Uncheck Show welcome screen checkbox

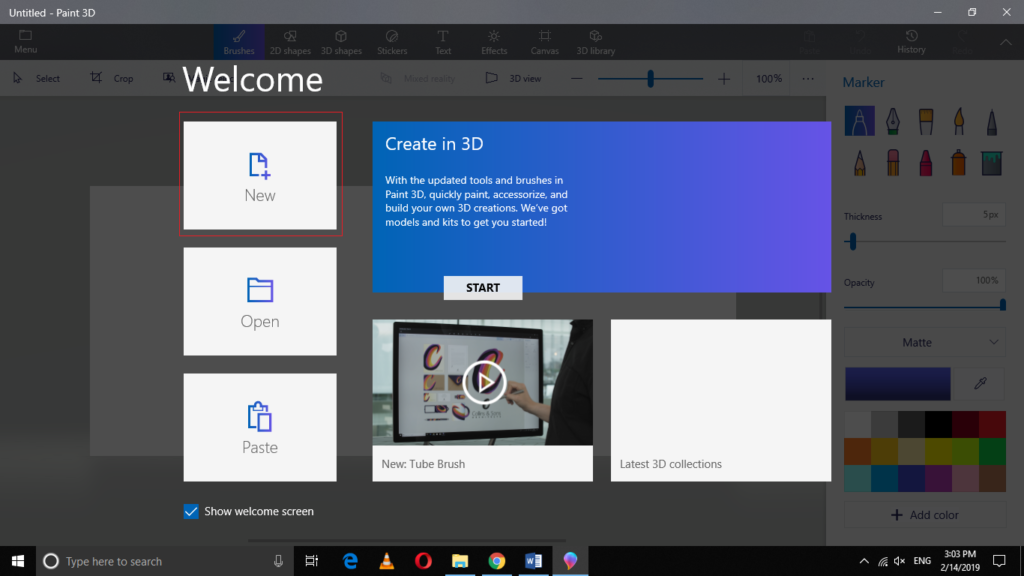coord(191,511)
